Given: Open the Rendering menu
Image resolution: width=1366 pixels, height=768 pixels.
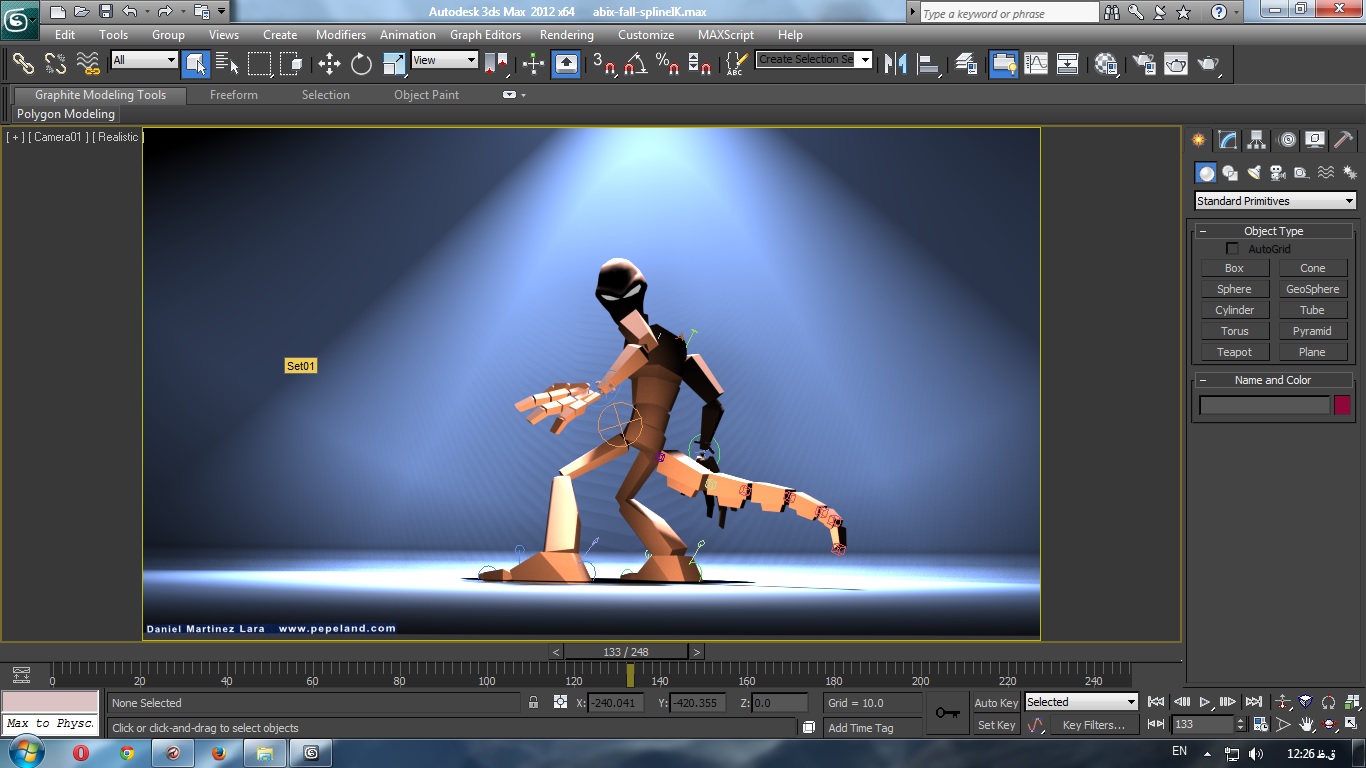Looking at the screenshot, I should [x=567, y=34].
